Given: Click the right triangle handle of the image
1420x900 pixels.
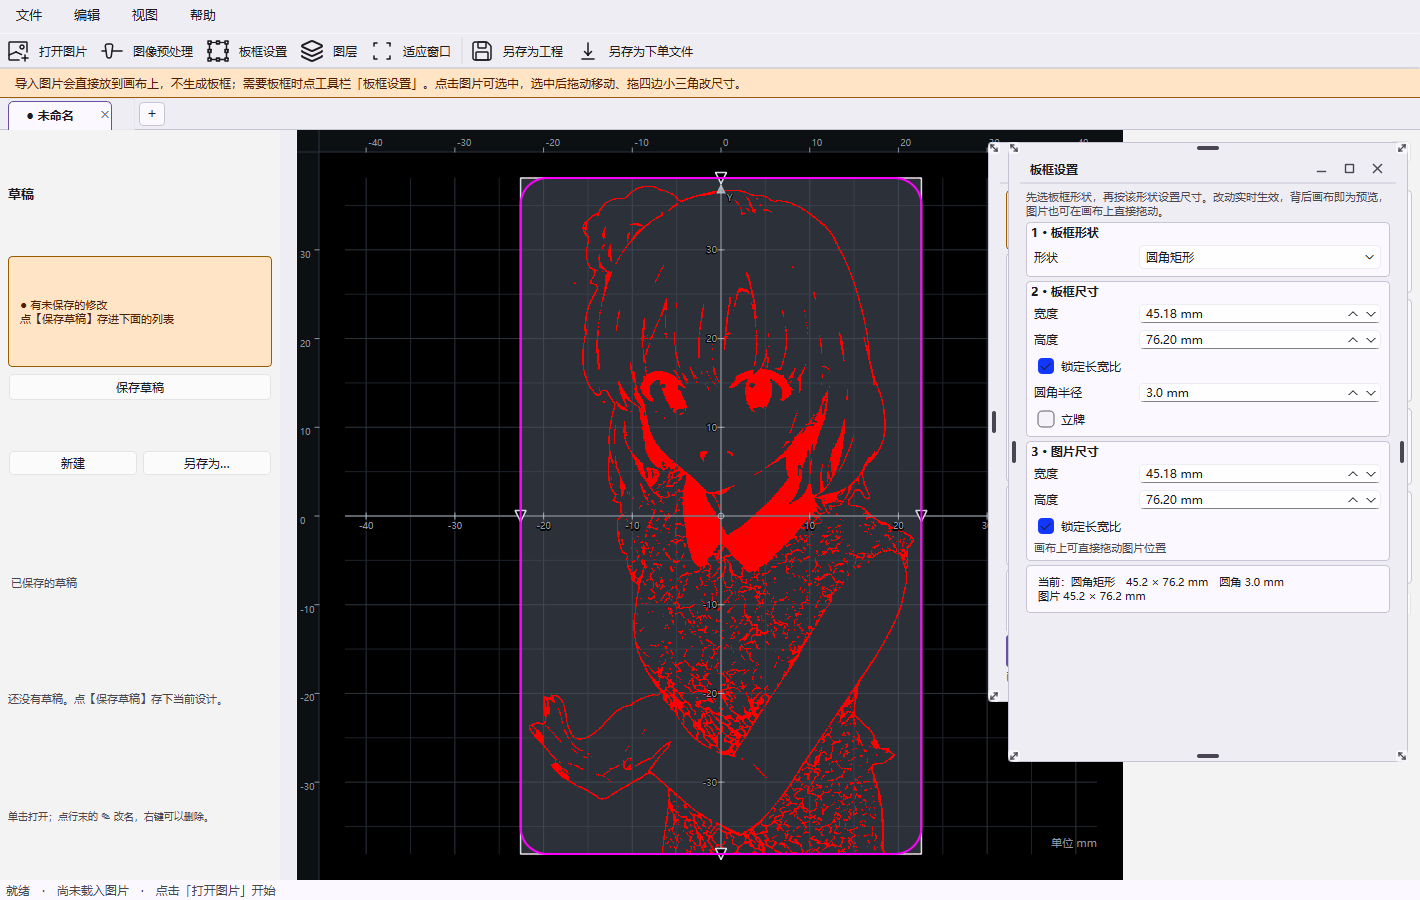Looking at the screenshot, I should tap(921, 515).
